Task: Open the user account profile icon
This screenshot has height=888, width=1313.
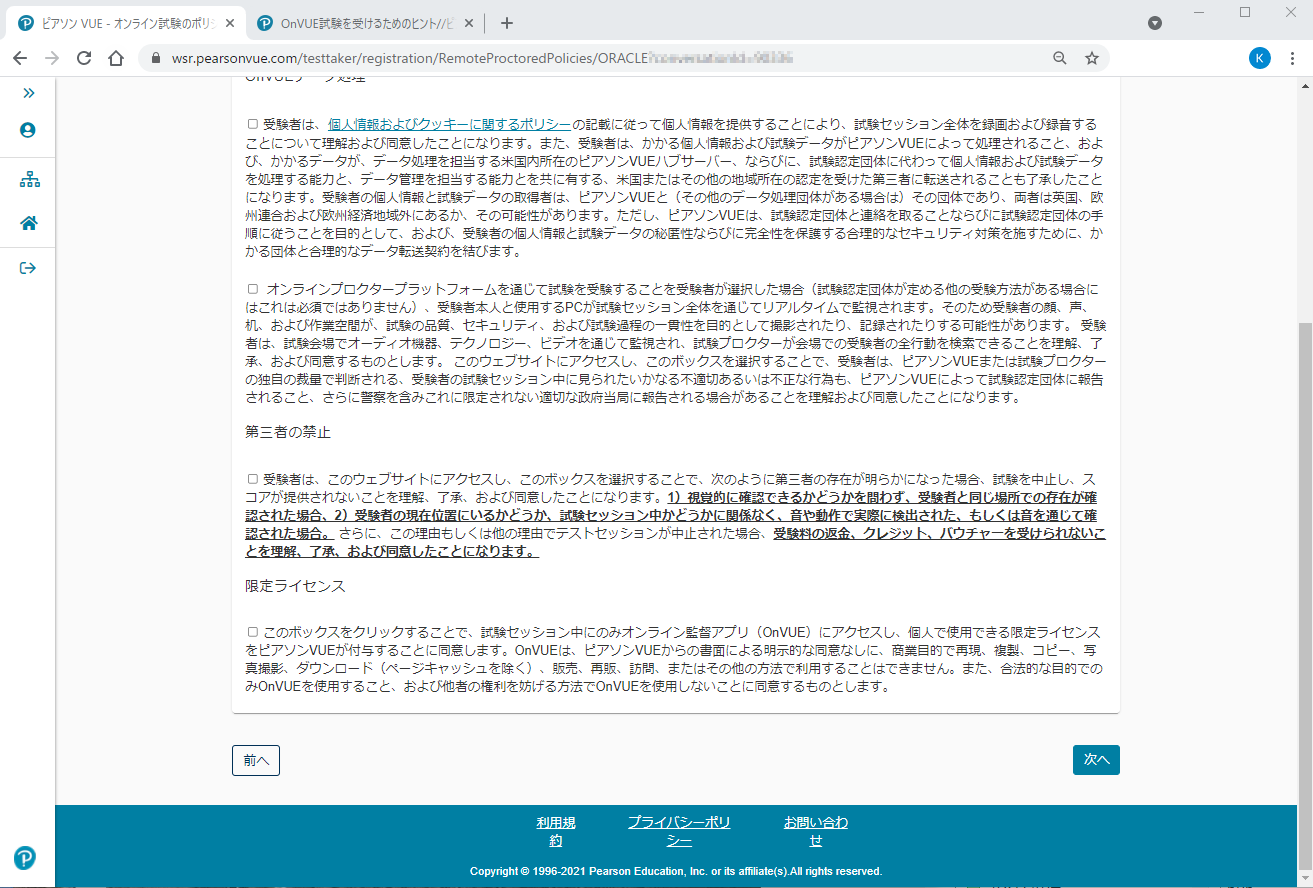Action: pyautogui.click(x=28, y=130)
